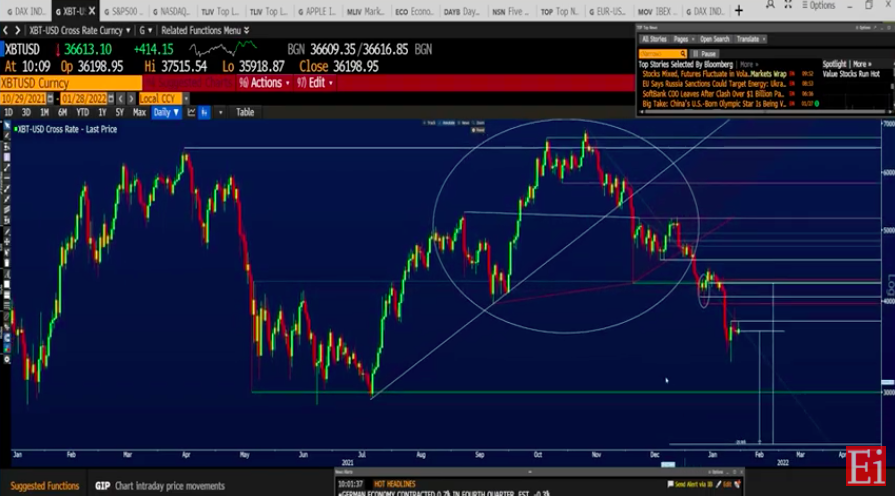Click the search magnifier in title bar
Image resolution: width=895 pixels, height=496 pixels.
pyautogui.click(x=771, y=5)
